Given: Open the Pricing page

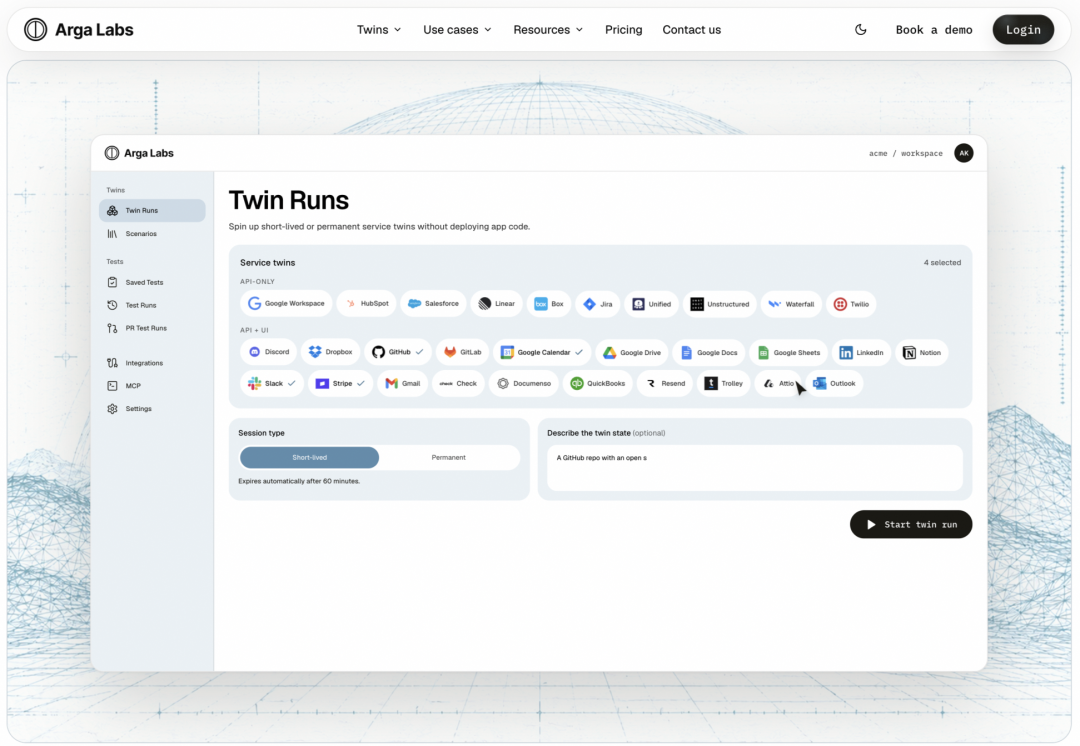Looking at the screenshot, I should (623, 30).
